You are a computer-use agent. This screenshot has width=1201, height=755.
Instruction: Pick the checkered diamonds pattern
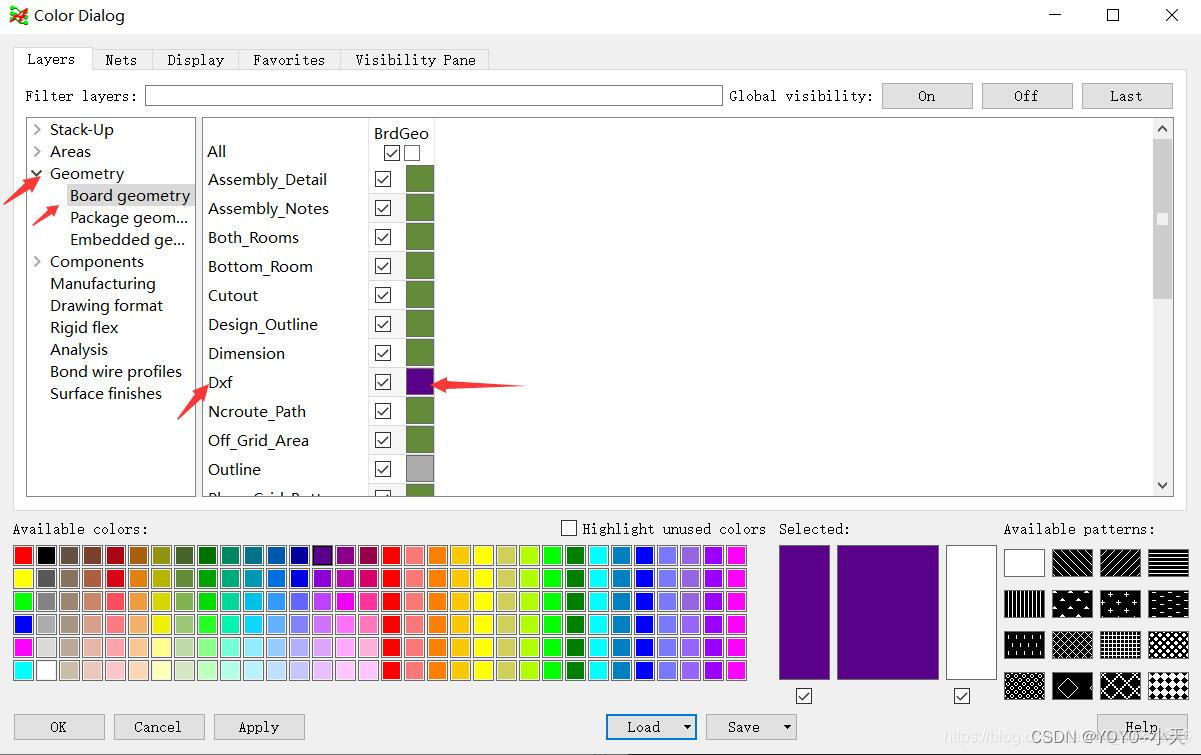click(x=1168, y=686)
